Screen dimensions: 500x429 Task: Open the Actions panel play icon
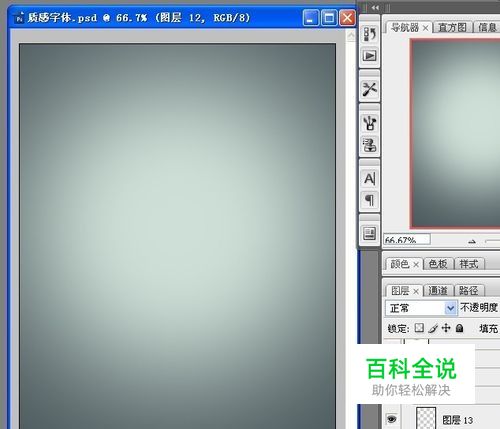coord(370,56)
